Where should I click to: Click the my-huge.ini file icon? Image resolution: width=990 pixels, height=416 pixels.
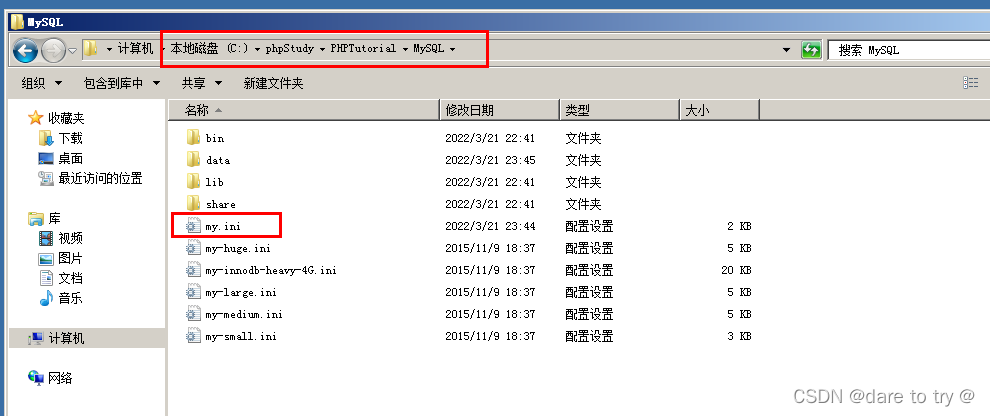tap(193, 247)
